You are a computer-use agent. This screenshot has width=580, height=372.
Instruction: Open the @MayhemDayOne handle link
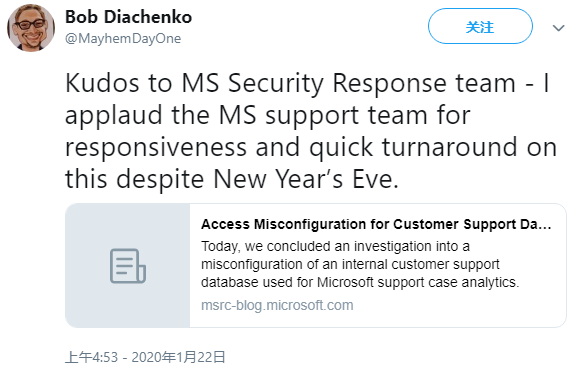click(123, 38)
